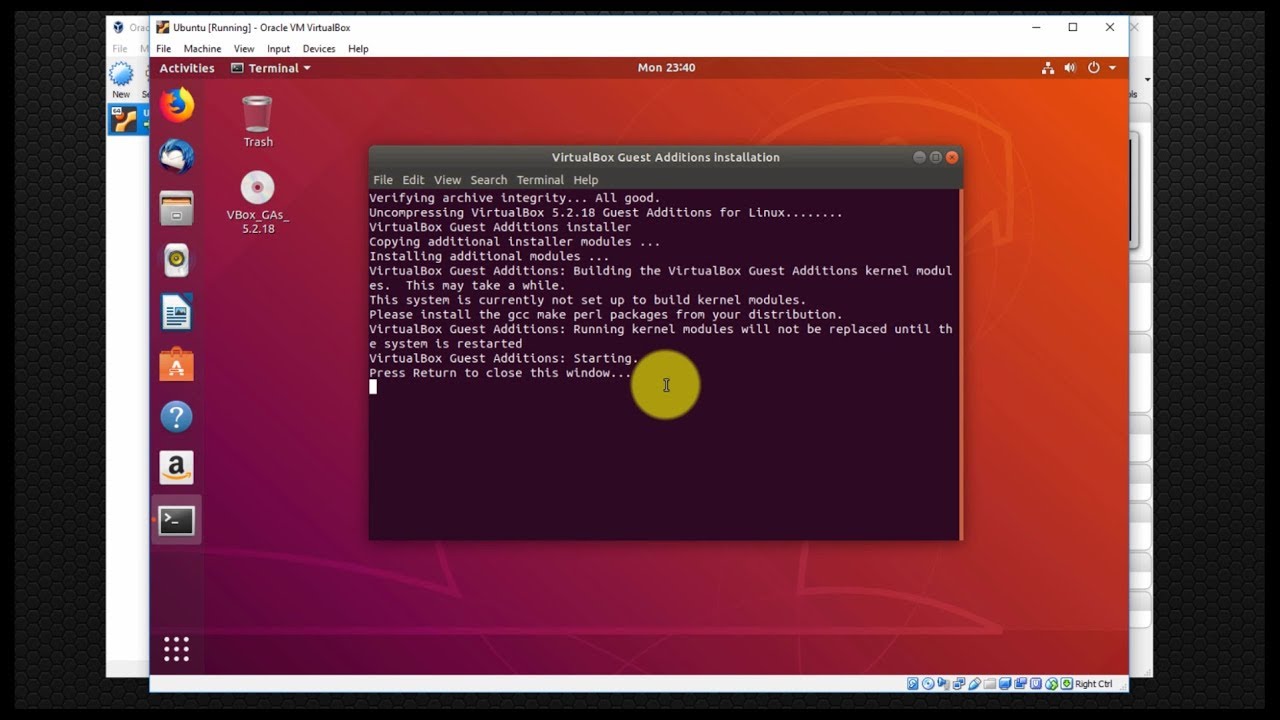
Task: Click the Amazon icon in dock
Action: [x=177, y=467]
